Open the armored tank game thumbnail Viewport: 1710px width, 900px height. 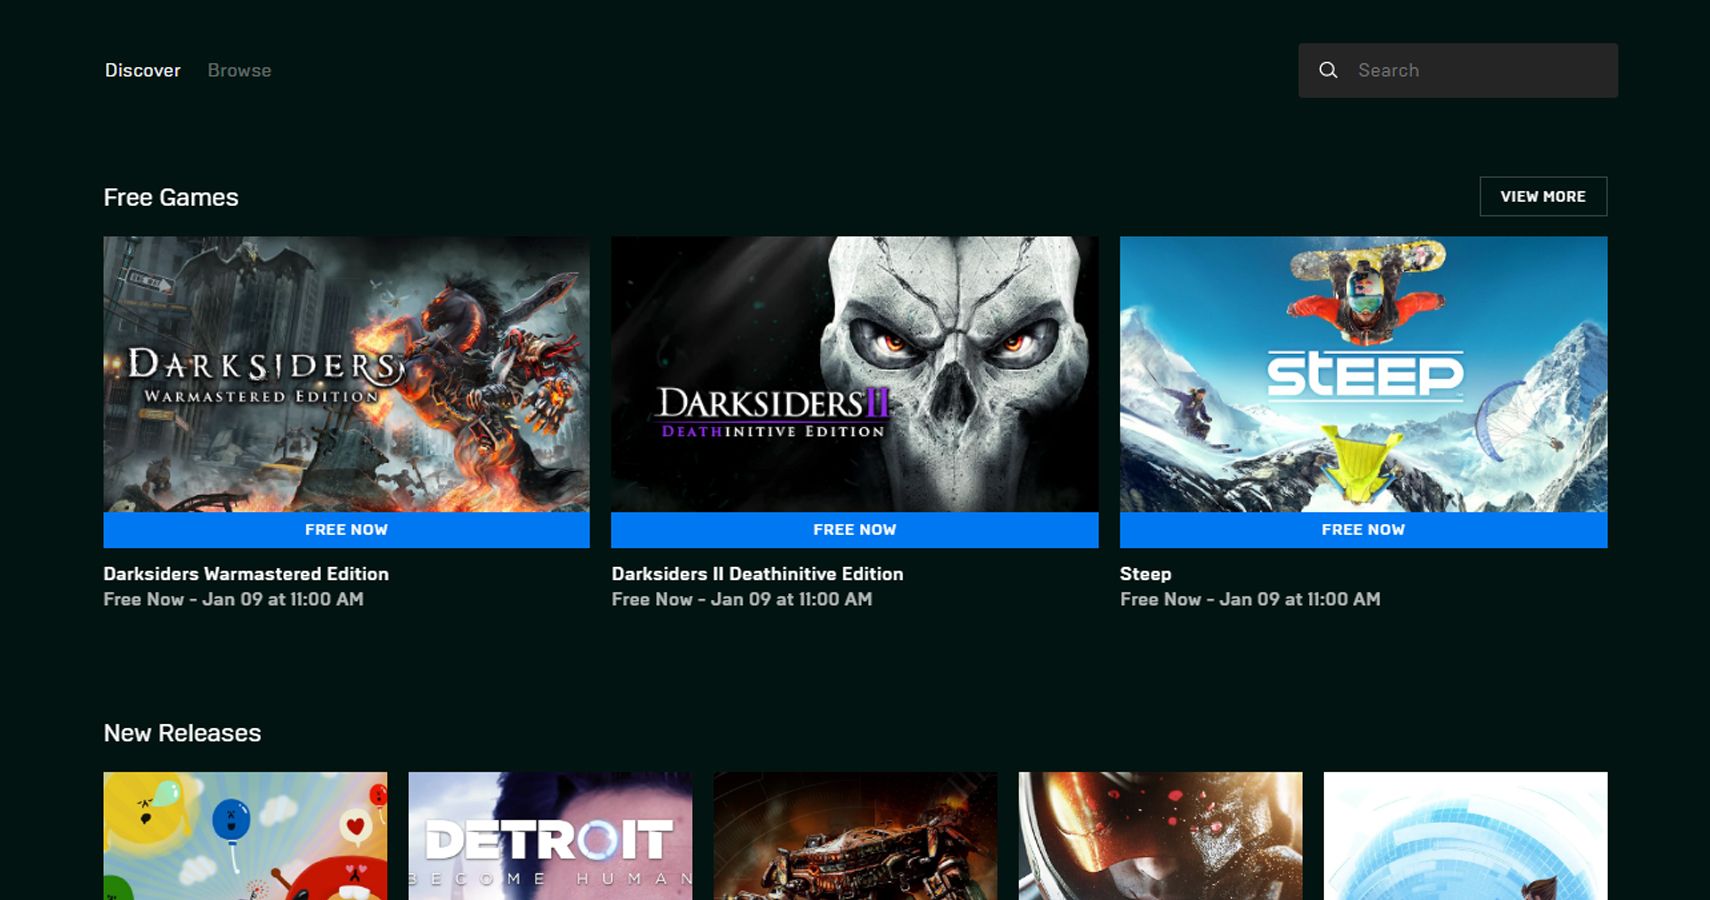point(855,836)
